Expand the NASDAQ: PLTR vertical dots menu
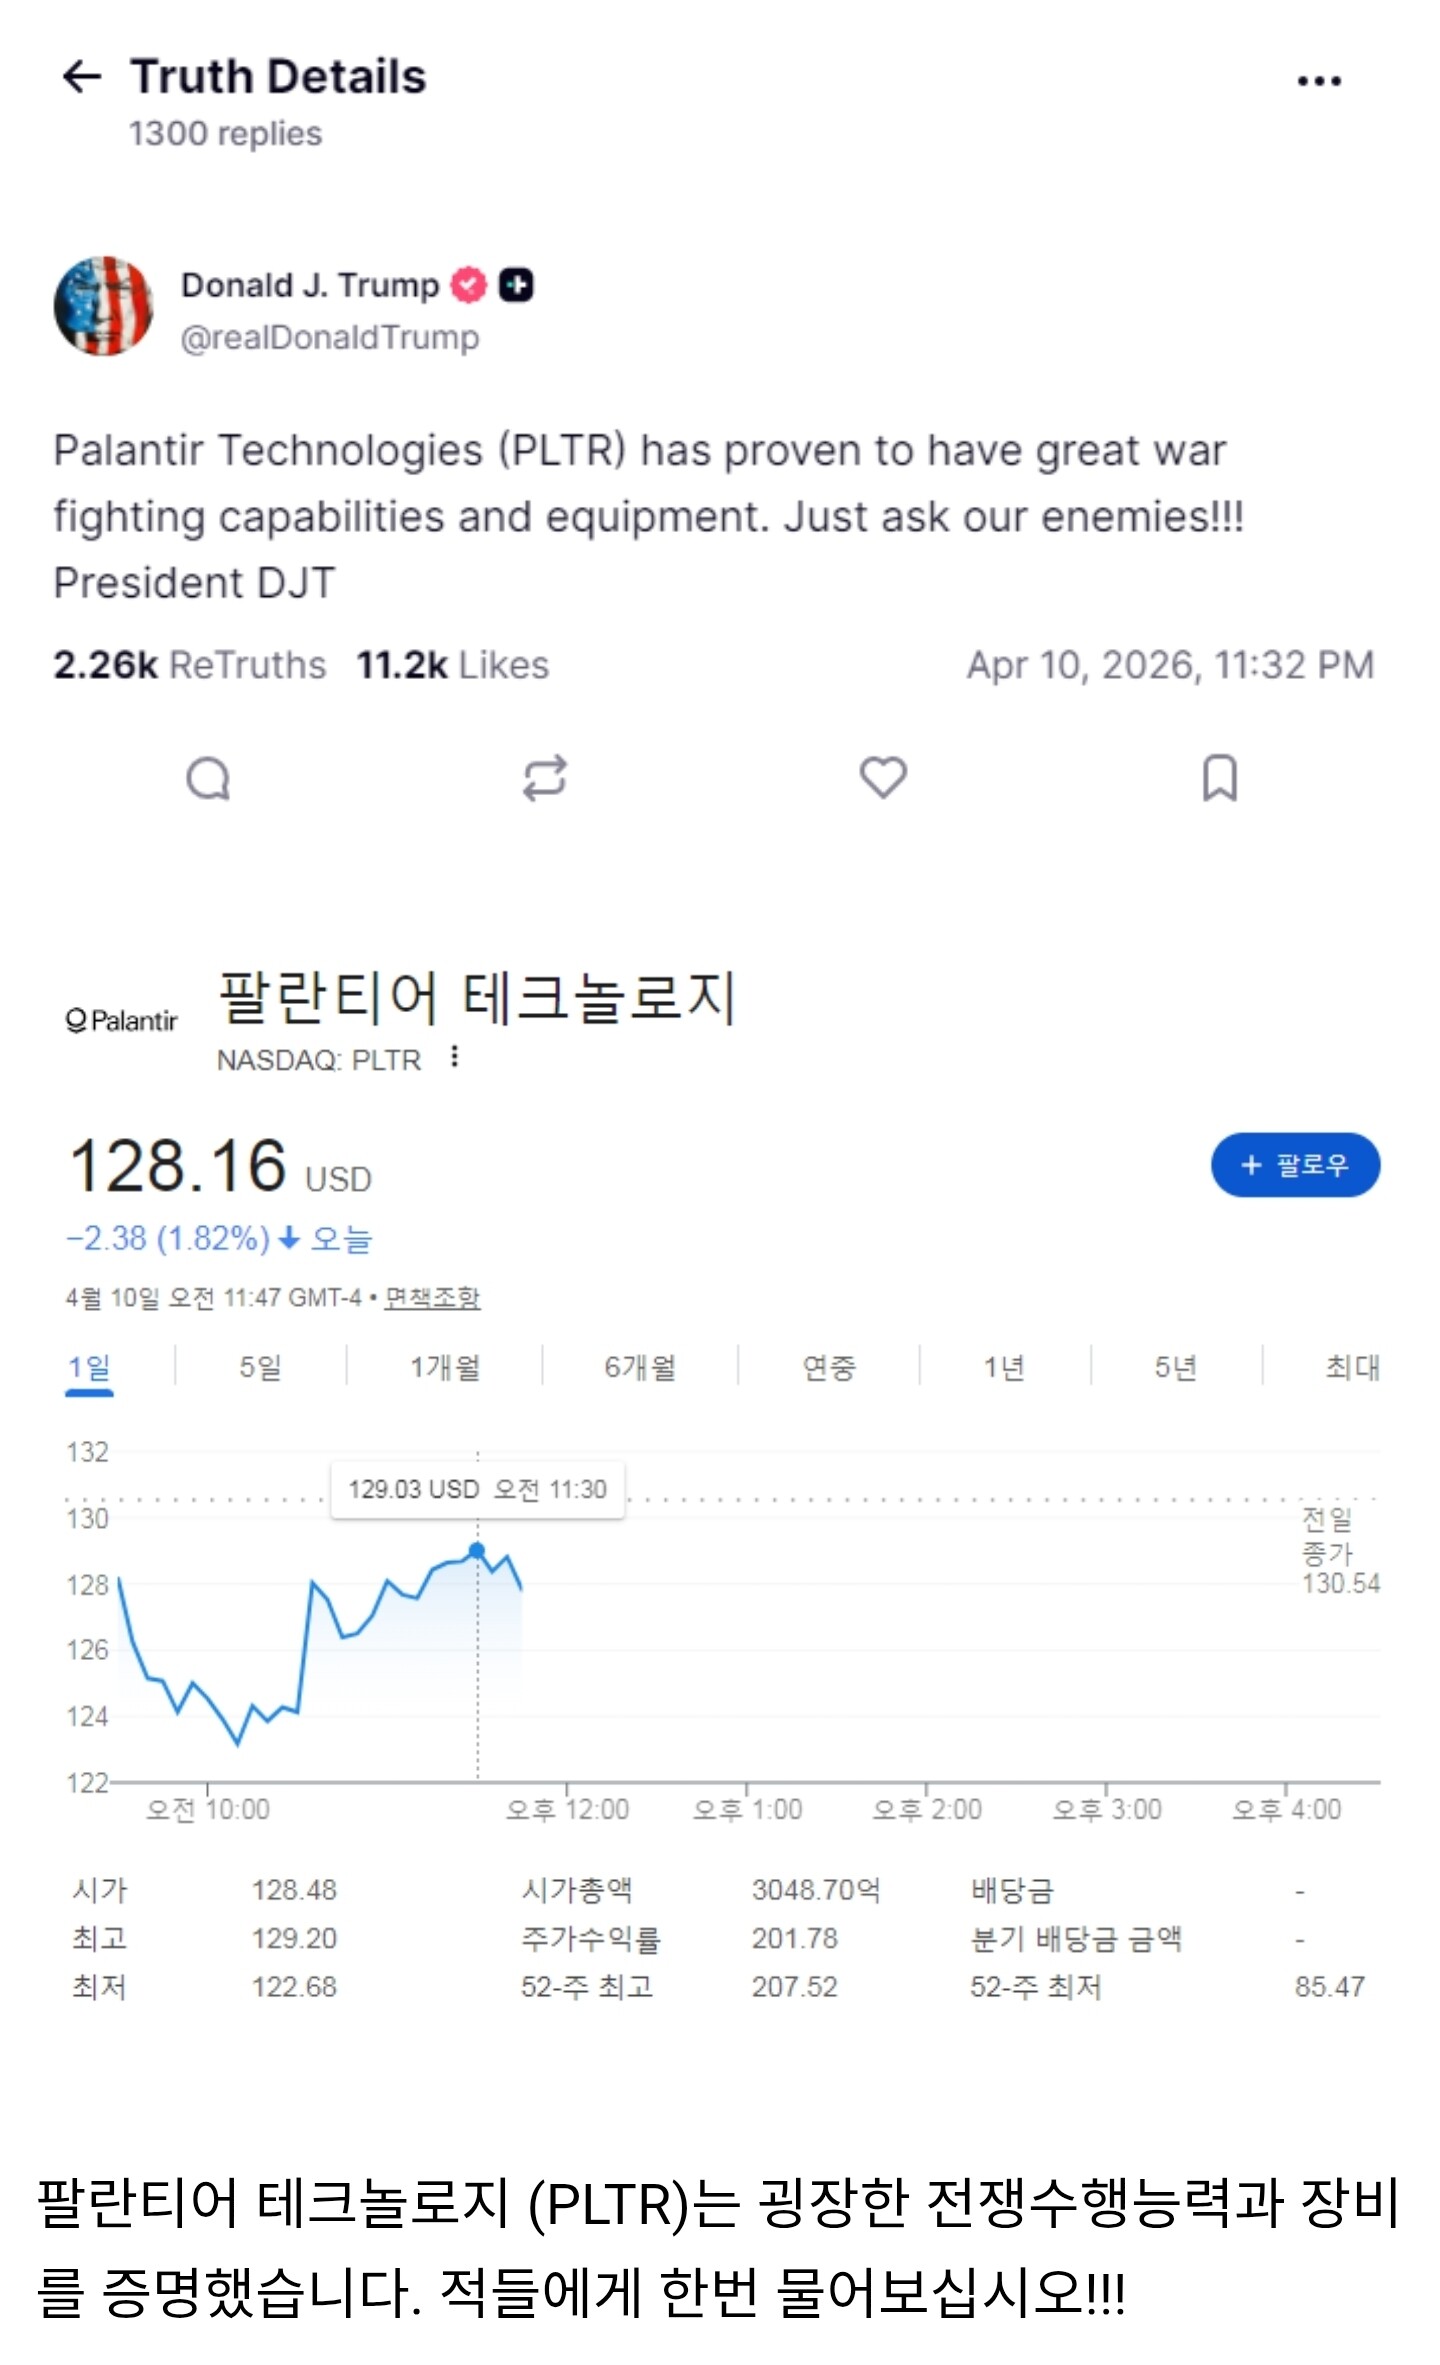This screenshot has height=2365, width=1440. 455,1057
